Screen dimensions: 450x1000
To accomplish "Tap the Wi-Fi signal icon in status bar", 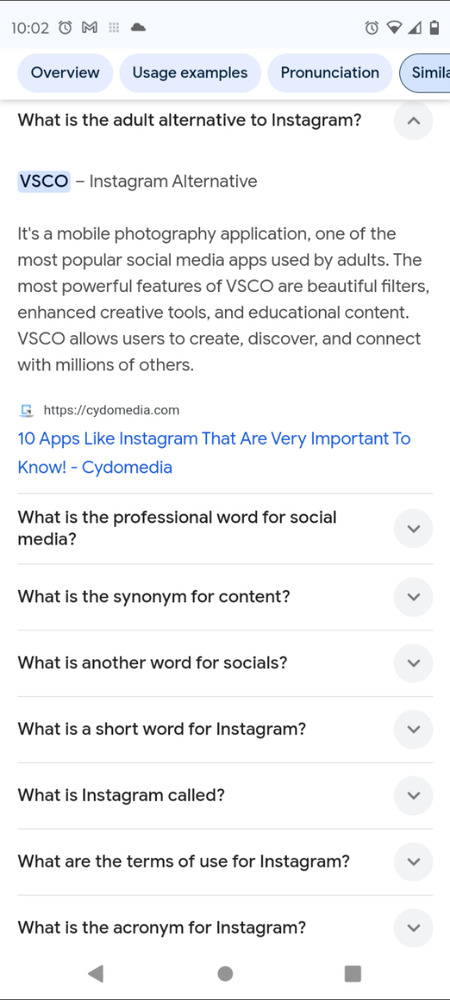I will click(394, 27).
